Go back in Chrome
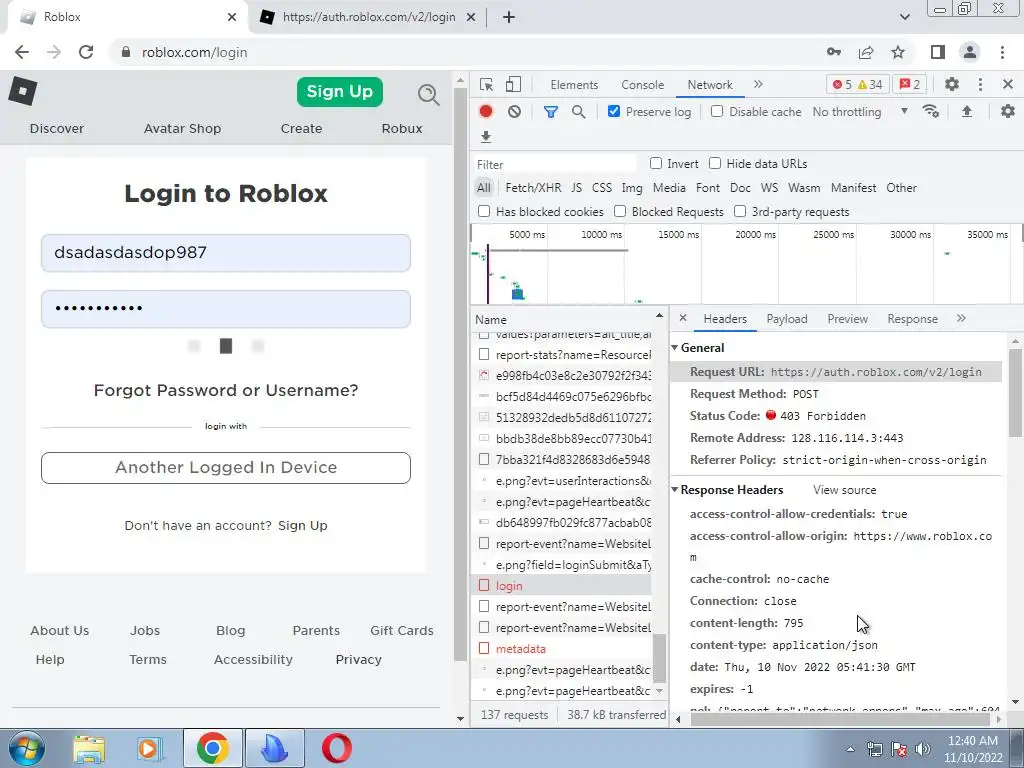This screenshot has width=1024, height=768. click(x=22, y=52)
